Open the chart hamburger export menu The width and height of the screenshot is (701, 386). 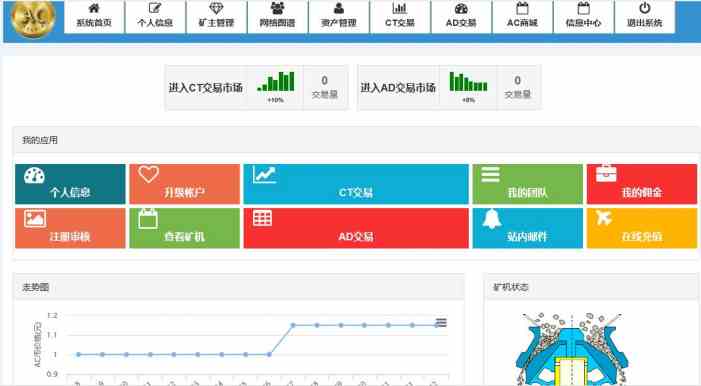[x=441, y=322]
